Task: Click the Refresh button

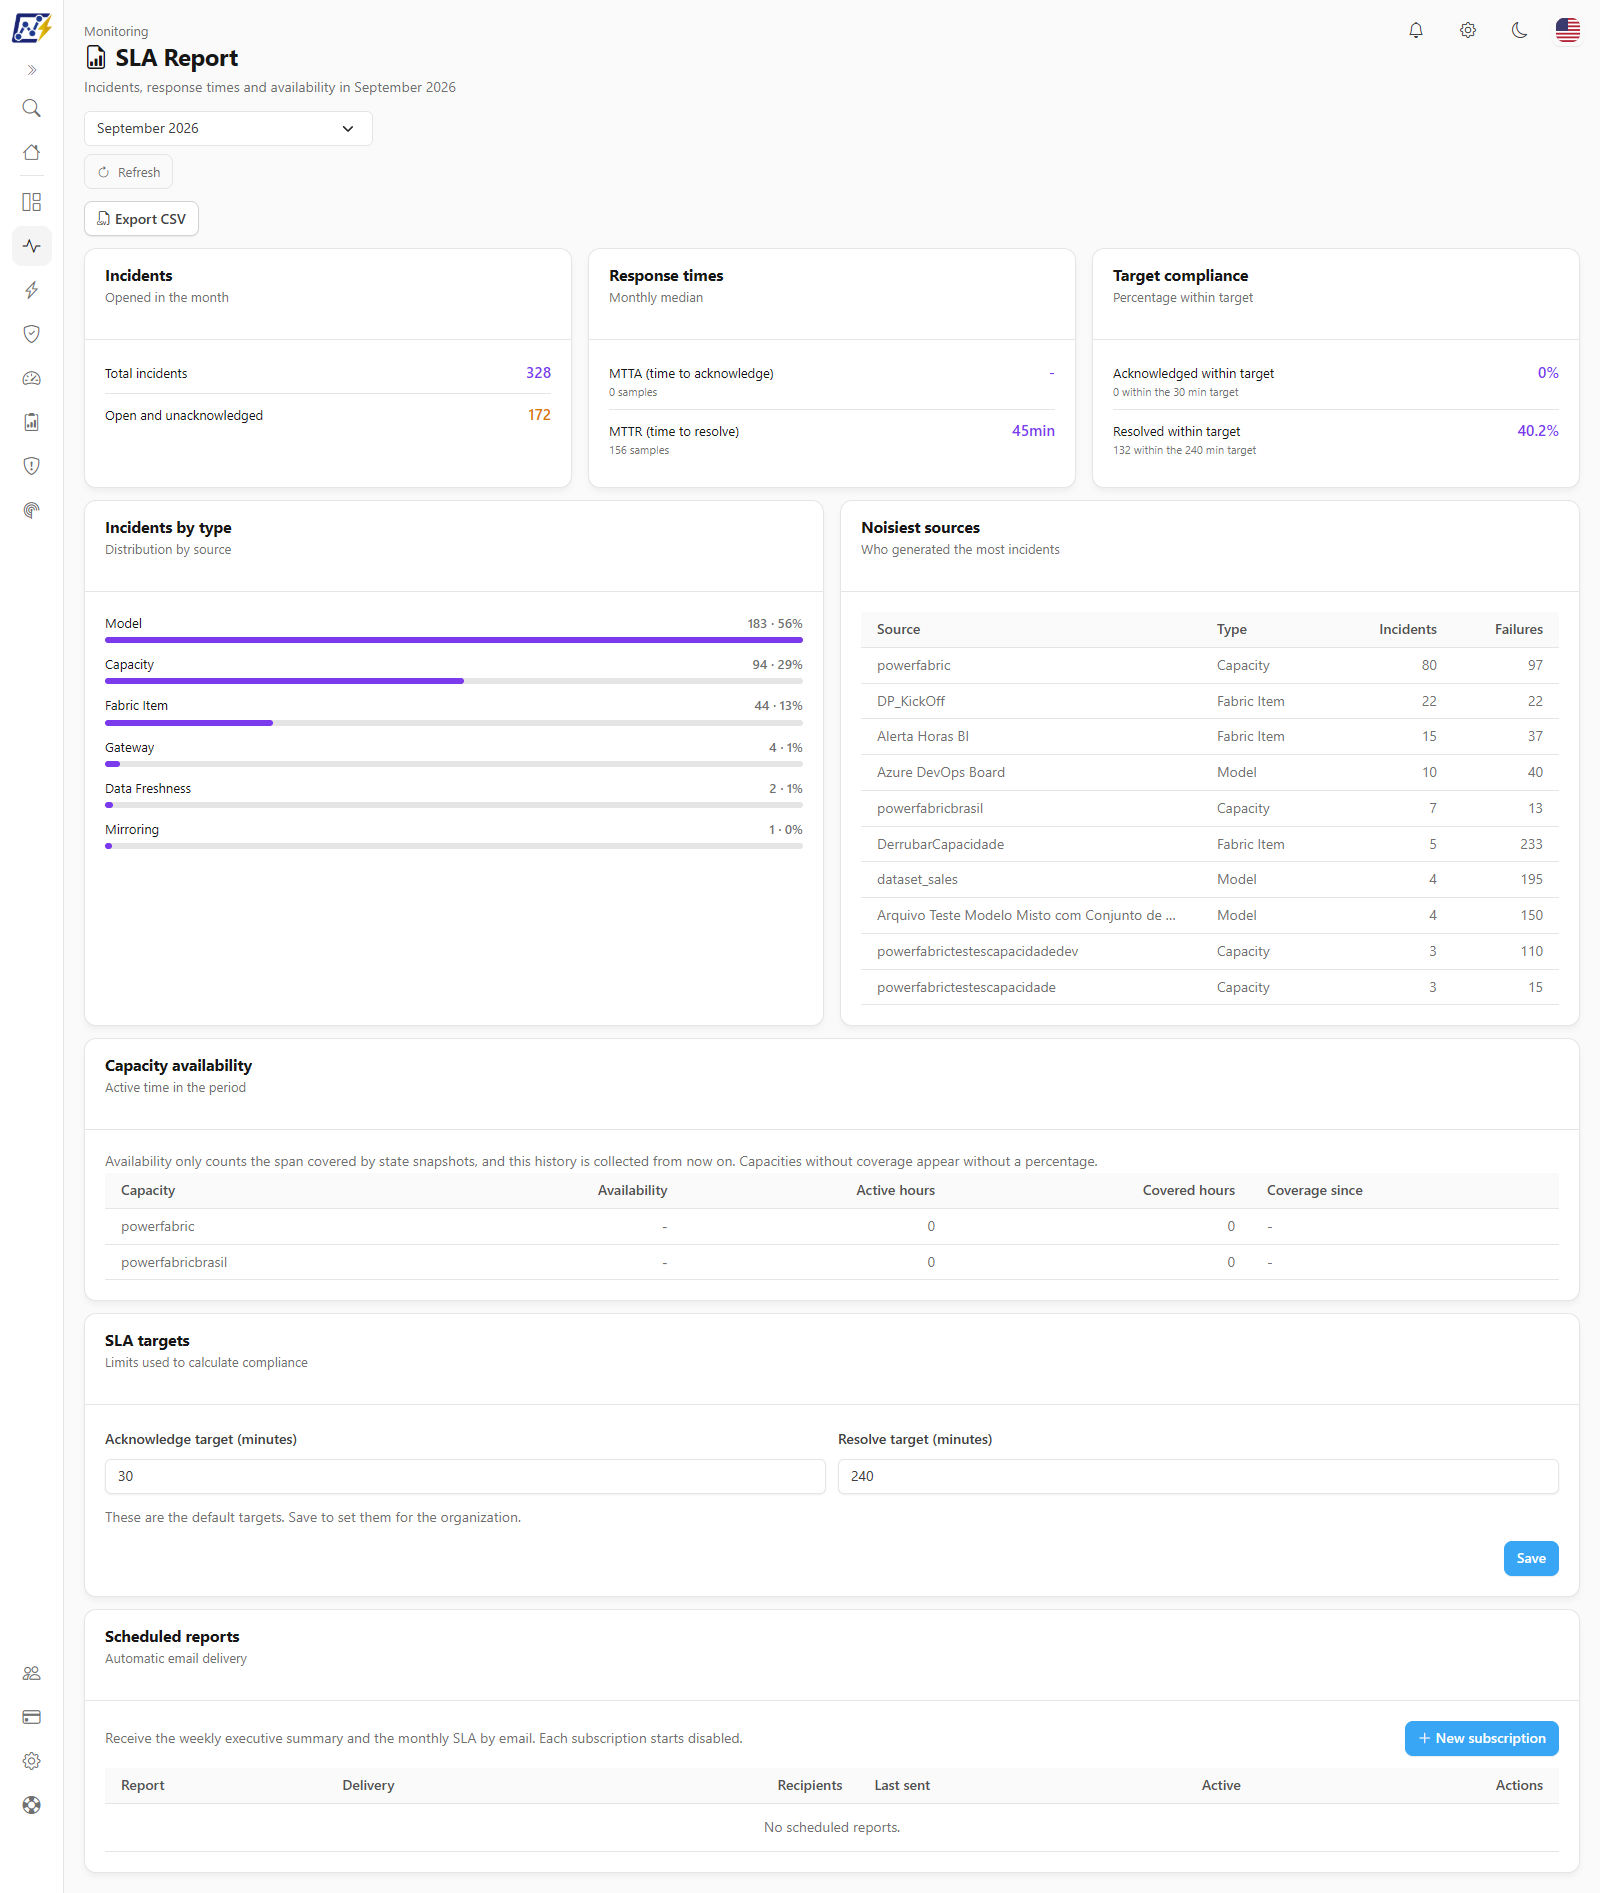Action: (128, 172)
